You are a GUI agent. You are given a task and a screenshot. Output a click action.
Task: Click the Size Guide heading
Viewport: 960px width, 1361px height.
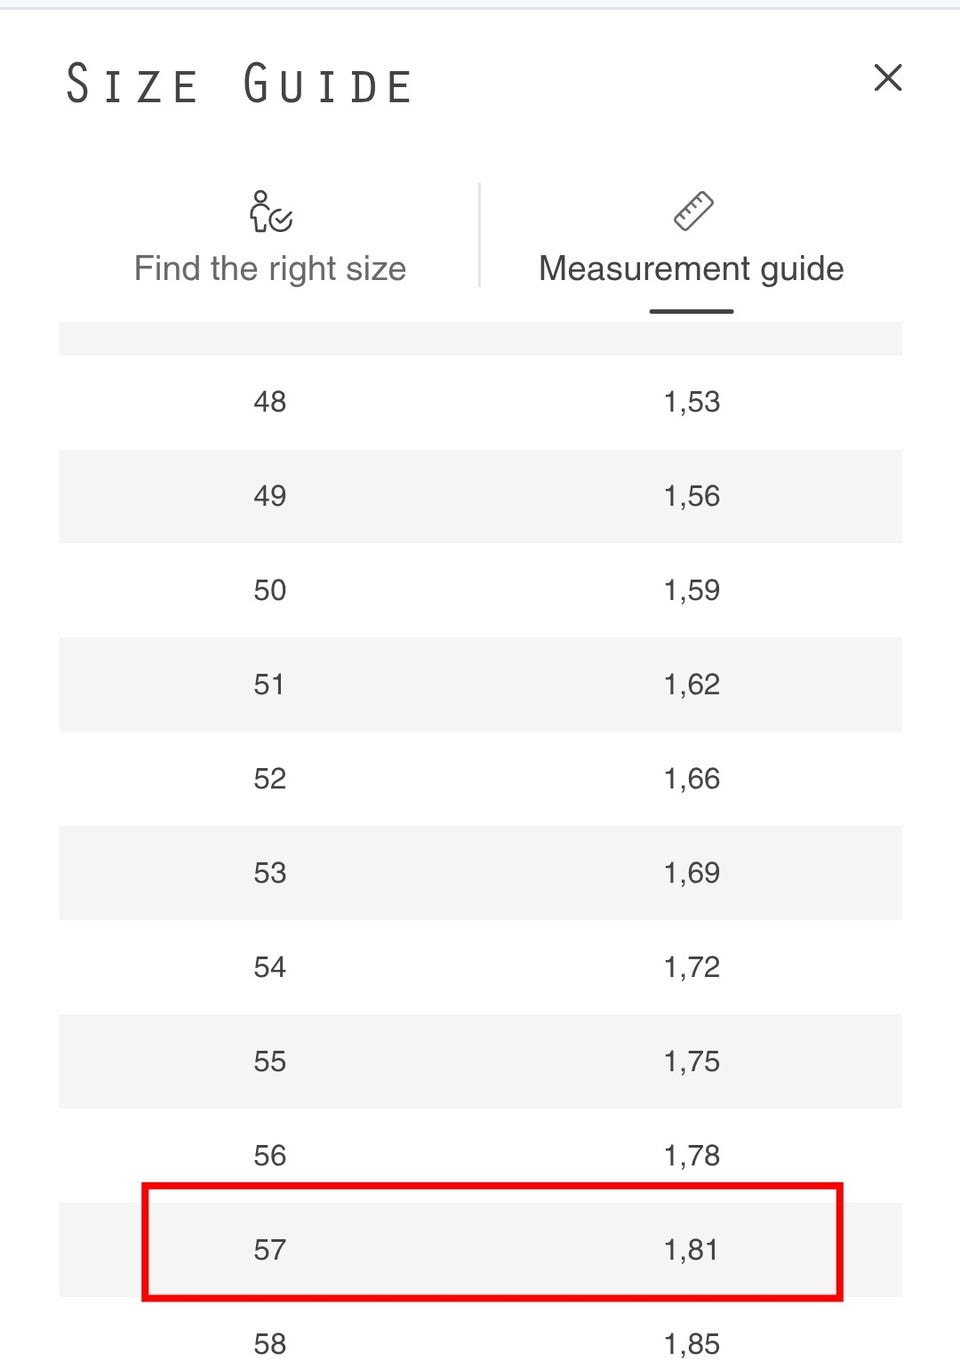coord(239,84)
